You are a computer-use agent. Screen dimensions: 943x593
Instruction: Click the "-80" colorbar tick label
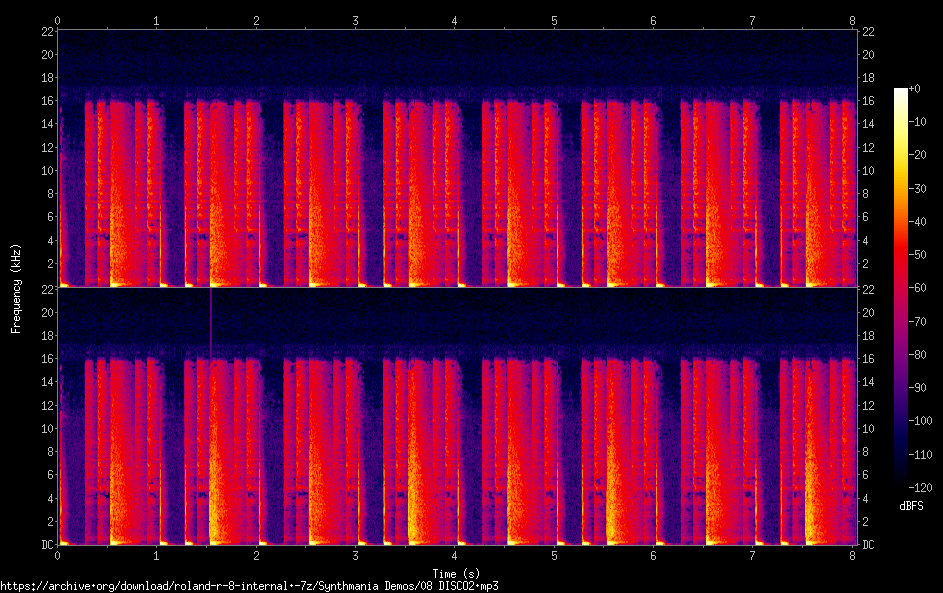point(918,355)
